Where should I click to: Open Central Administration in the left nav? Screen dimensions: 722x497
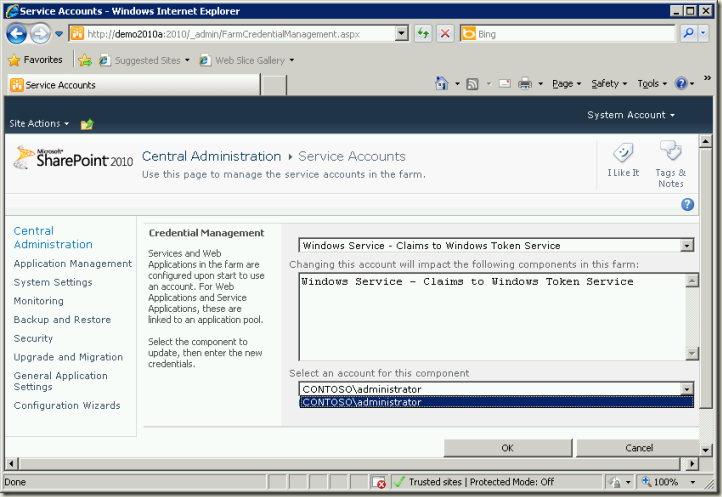click(x=53, y=238)
